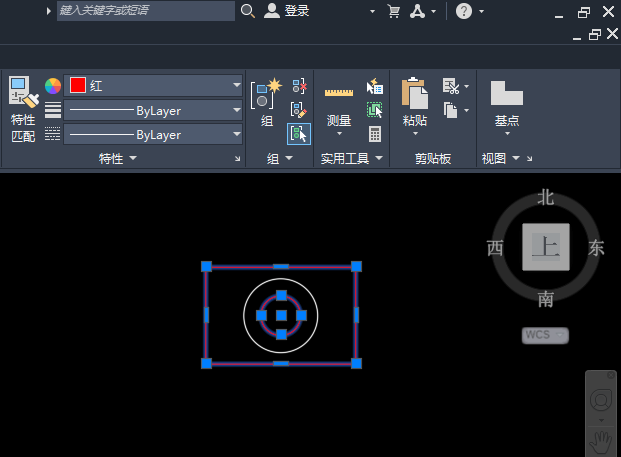The width and height of the screenshot is (621, 457).
Task: Click the keyword search input field
Action: tap(146, 11)
